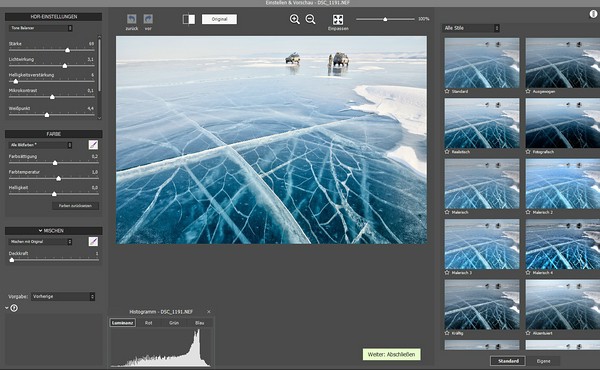Click the Helligkeit slider handle
Screen dimensions: 600x370
tap(54, 194)
